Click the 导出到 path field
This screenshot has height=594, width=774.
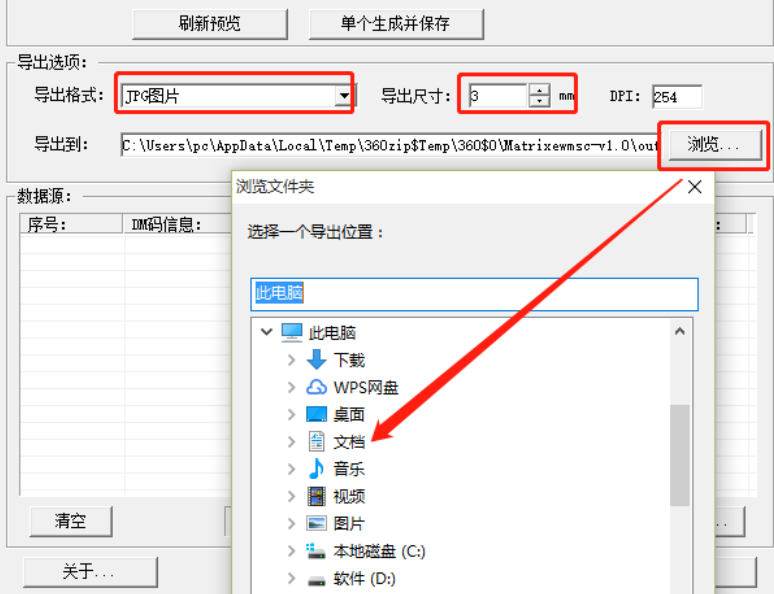389,145
